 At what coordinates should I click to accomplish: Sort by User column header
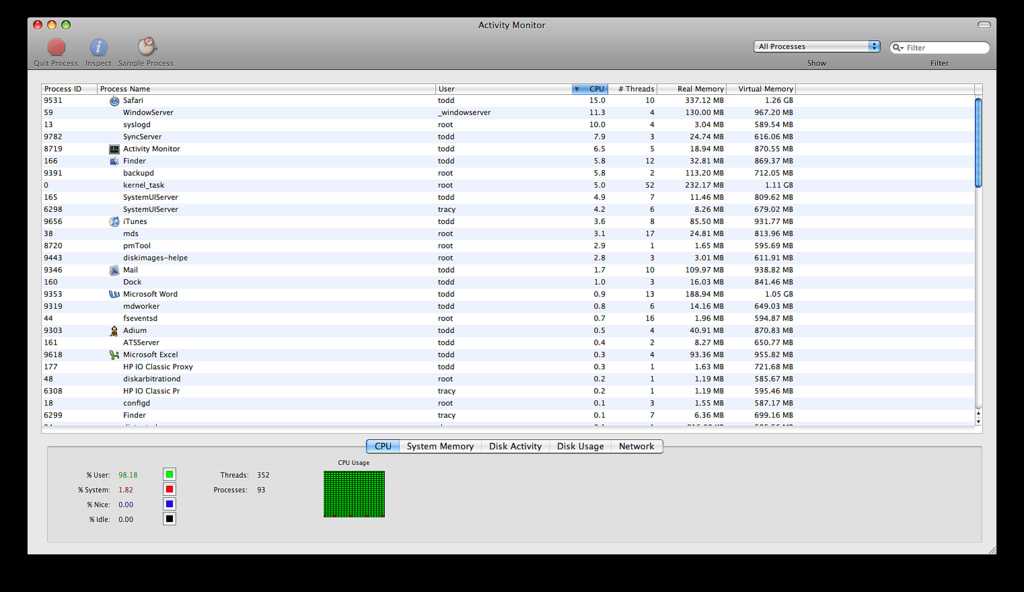(504, 89)
